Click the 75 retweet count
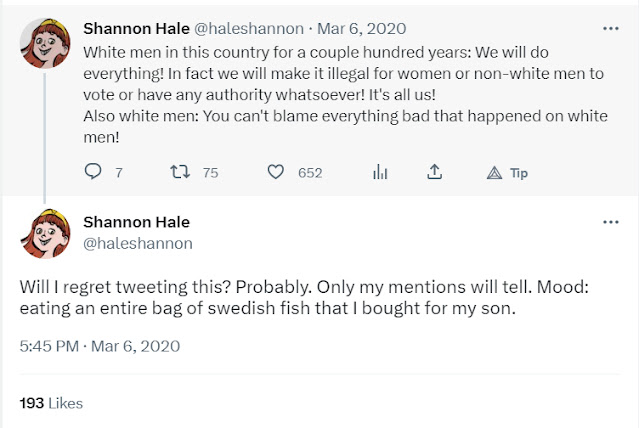The height and width of the screenshot is (428, 639). click(210, 172)
